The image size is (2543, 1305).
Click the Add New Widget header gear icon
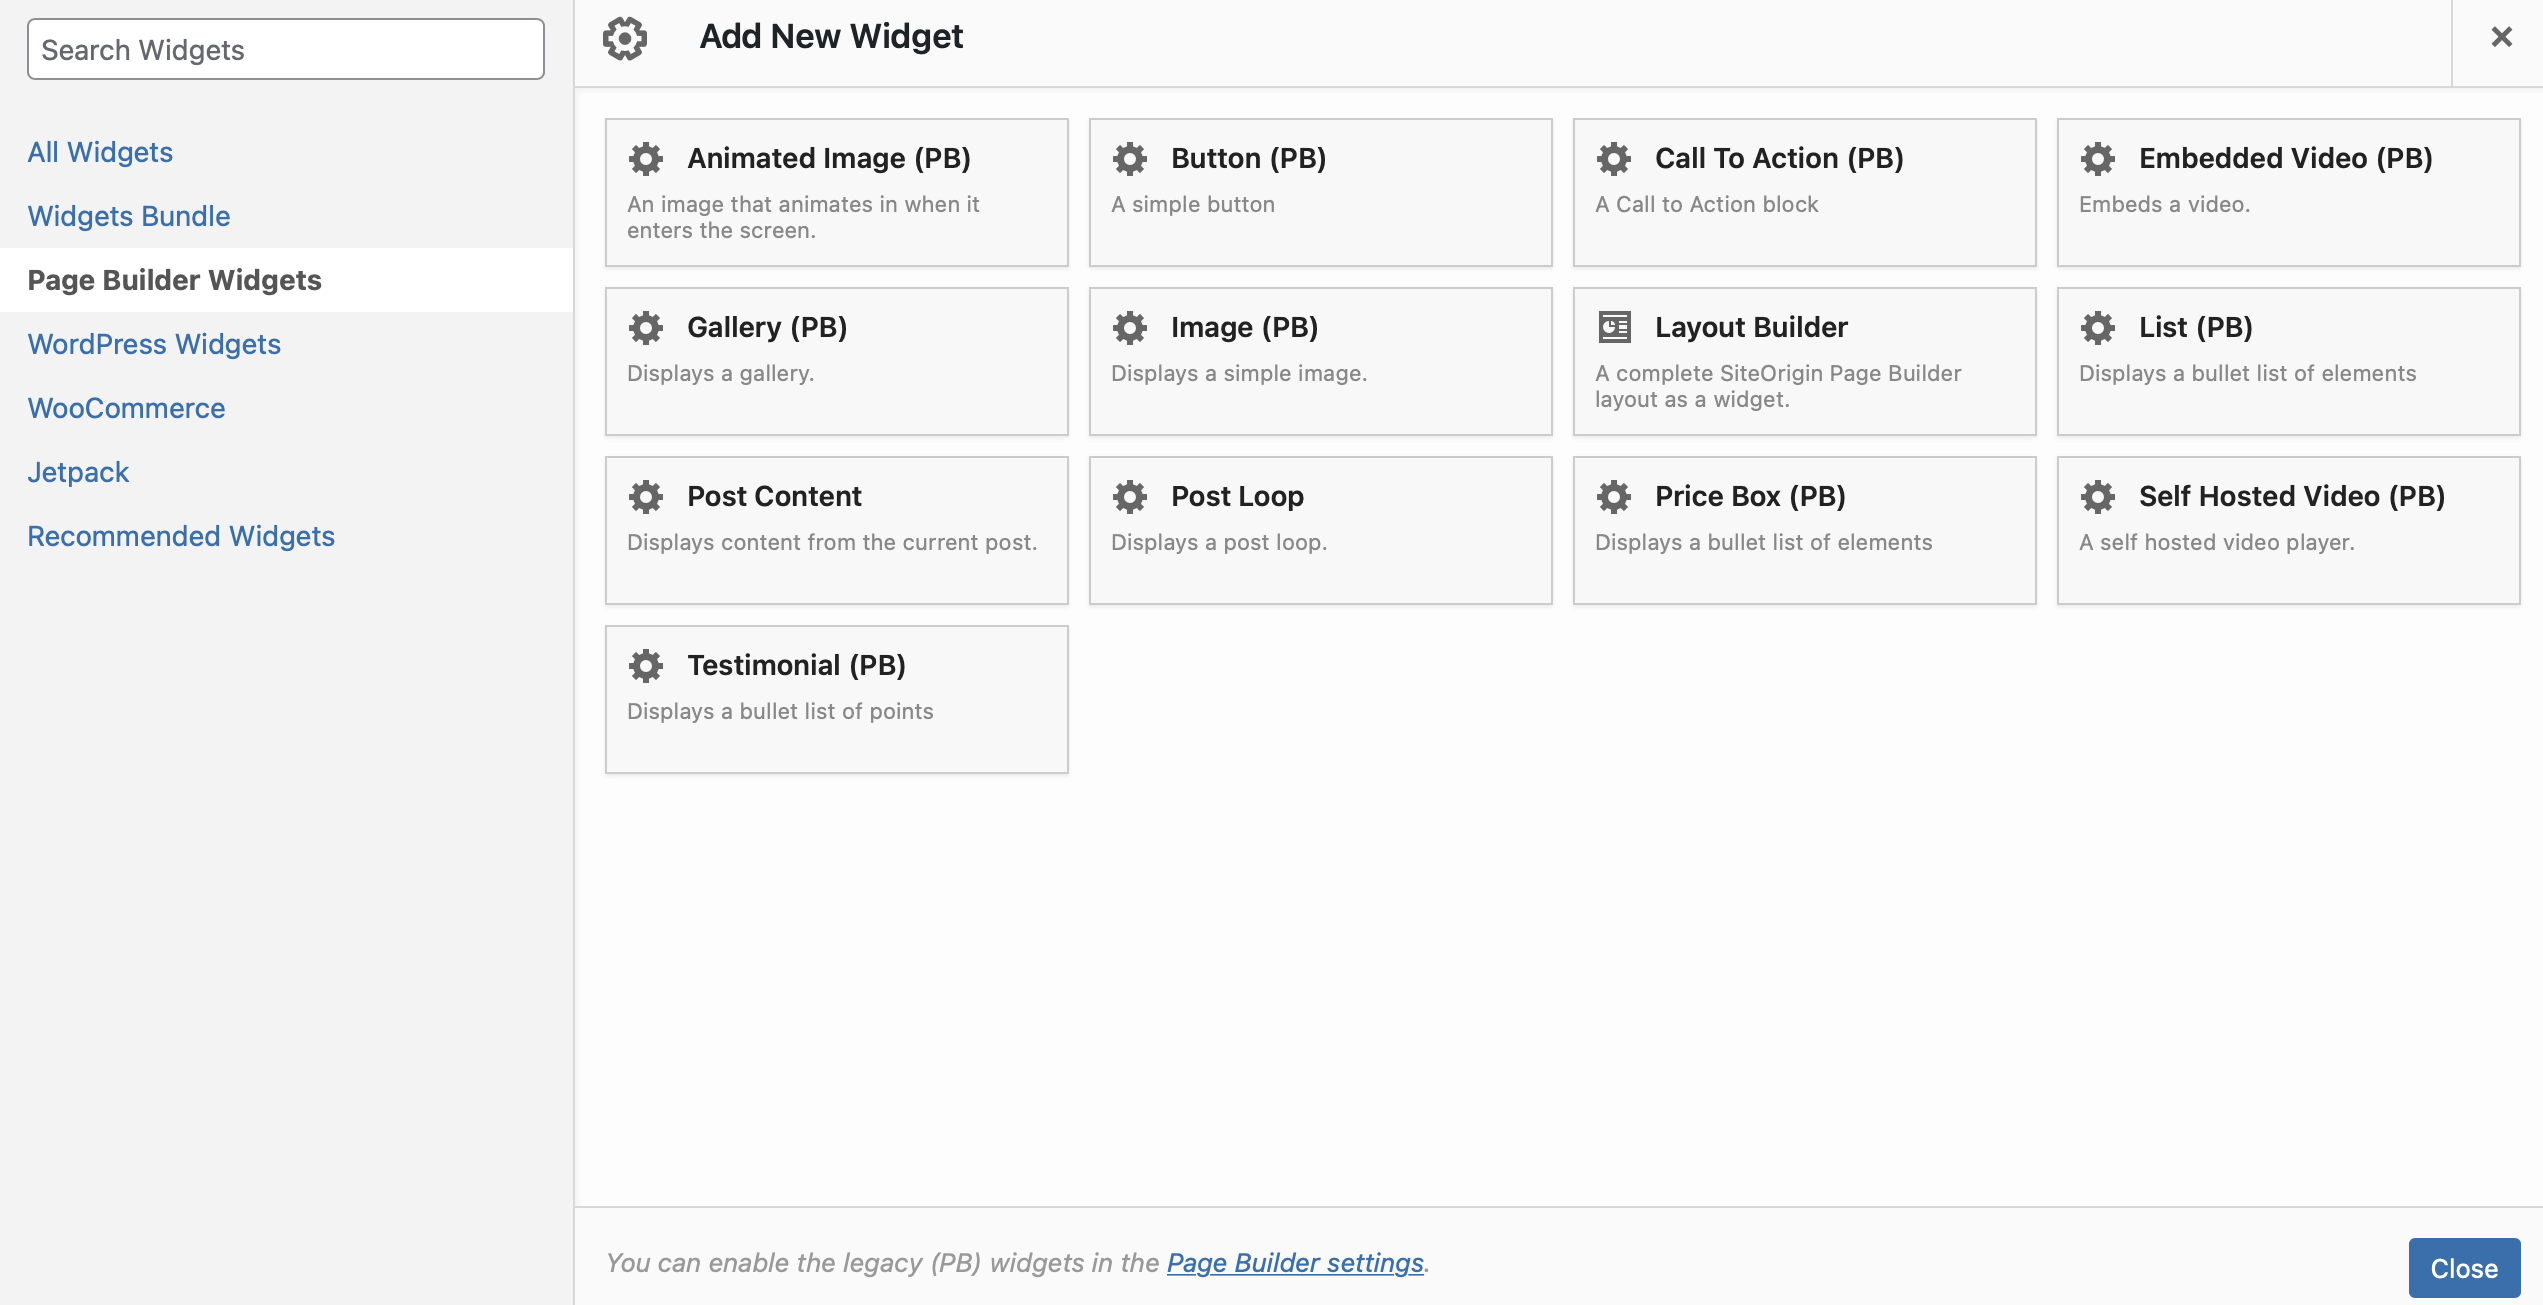pyautogui.click(x=625, y=38)
